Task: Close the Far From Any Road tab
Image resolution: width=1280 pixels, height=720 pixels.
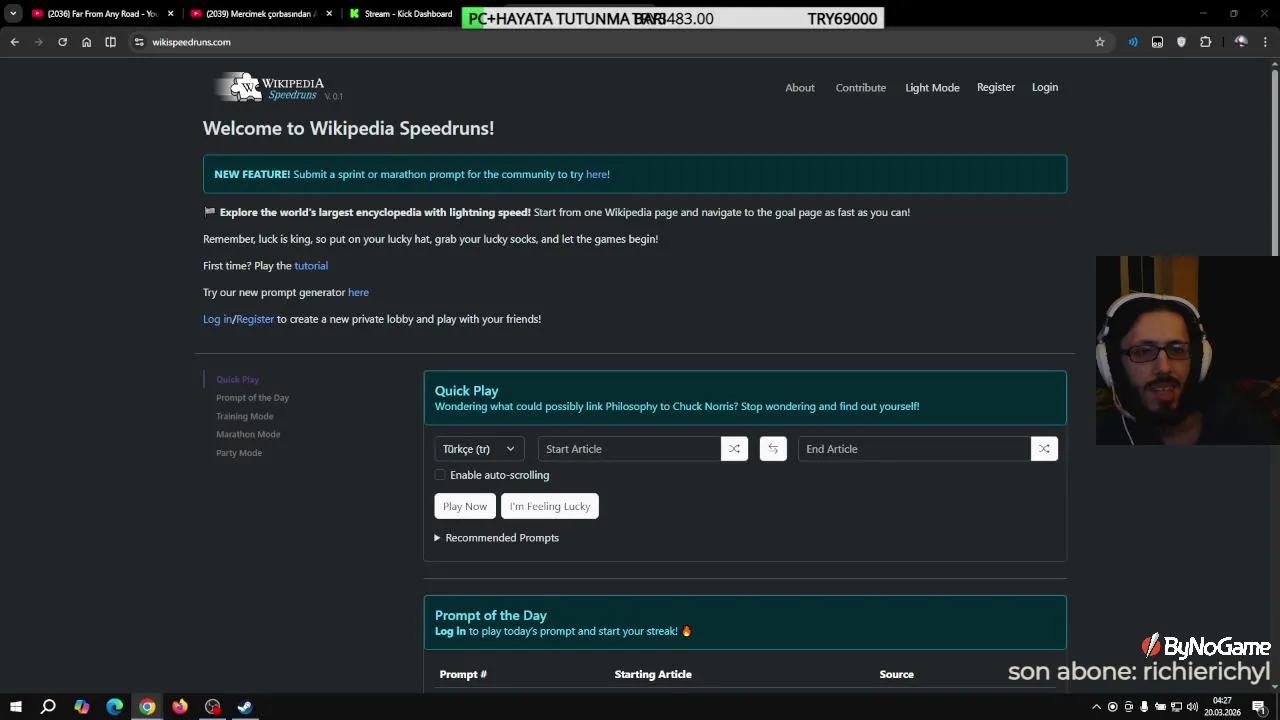Action: 171,14
